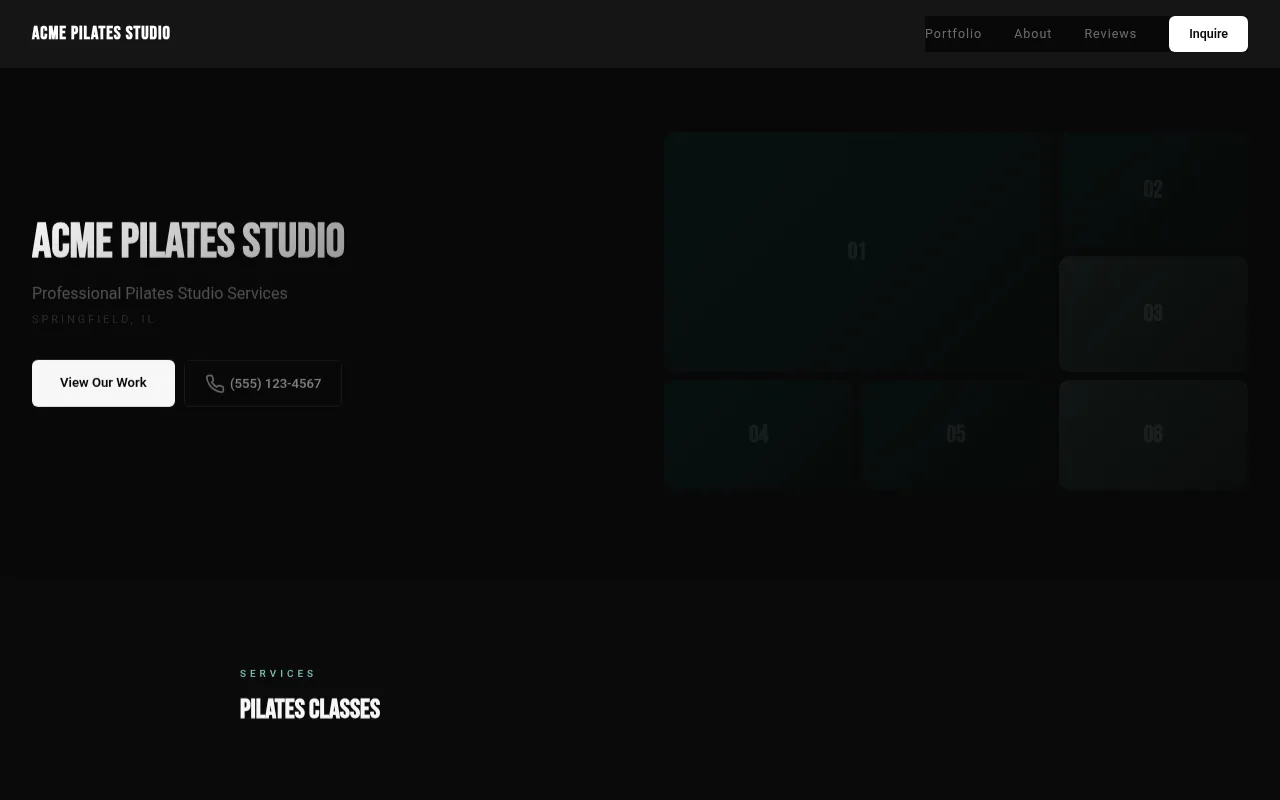The width and height of the screenshot is (1280, 800).
Task: Click the ACME PILATES STUDIO logo
Action: click(x=100, y=33)
